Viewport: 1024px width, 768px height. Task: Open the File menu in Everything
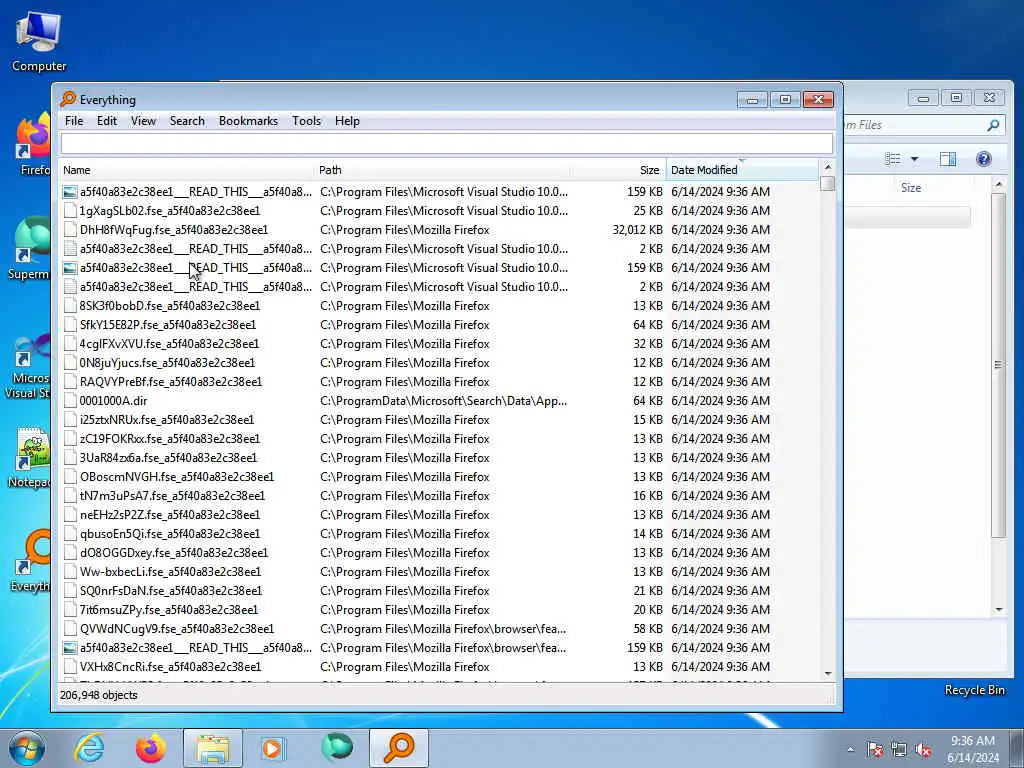click(x=74, y=121)
